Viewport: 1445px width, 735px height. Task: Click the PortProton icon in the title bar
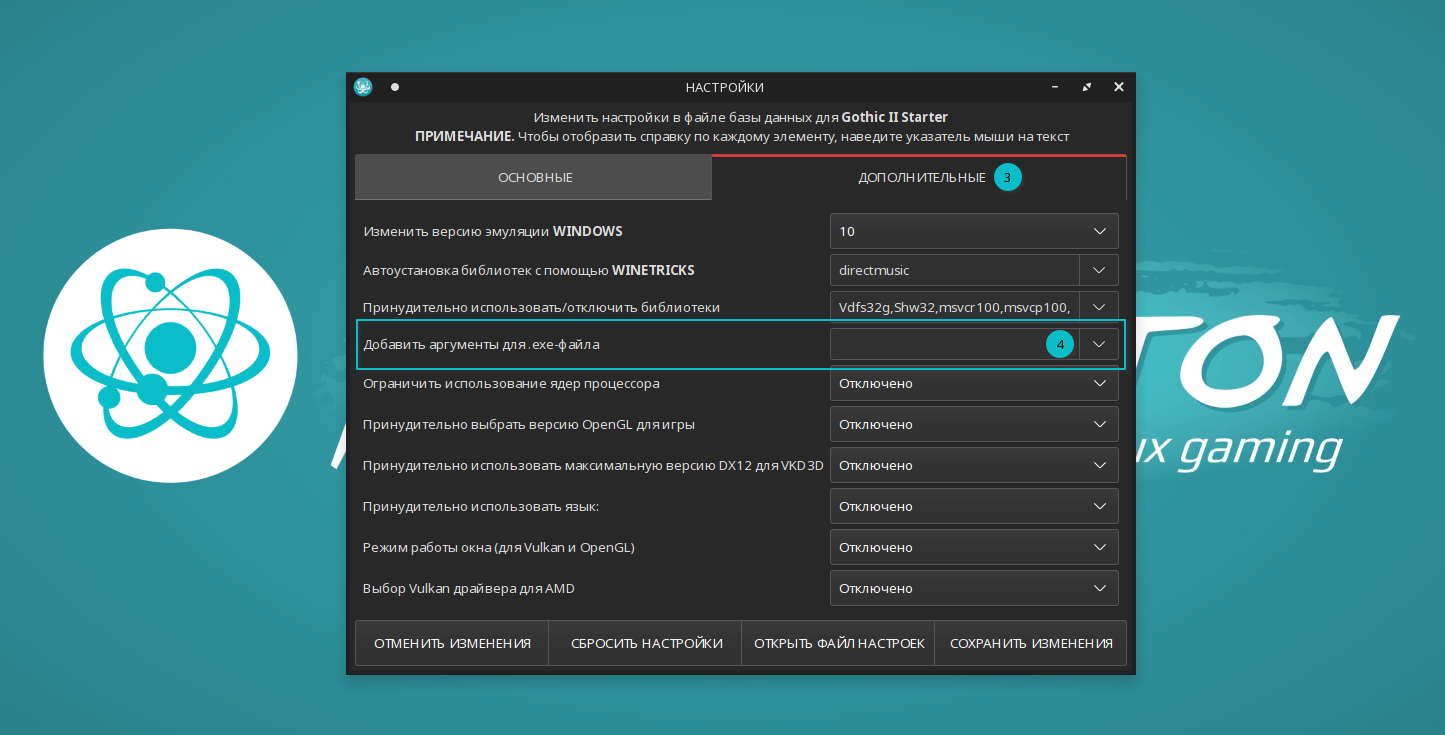tap(363, 87)
